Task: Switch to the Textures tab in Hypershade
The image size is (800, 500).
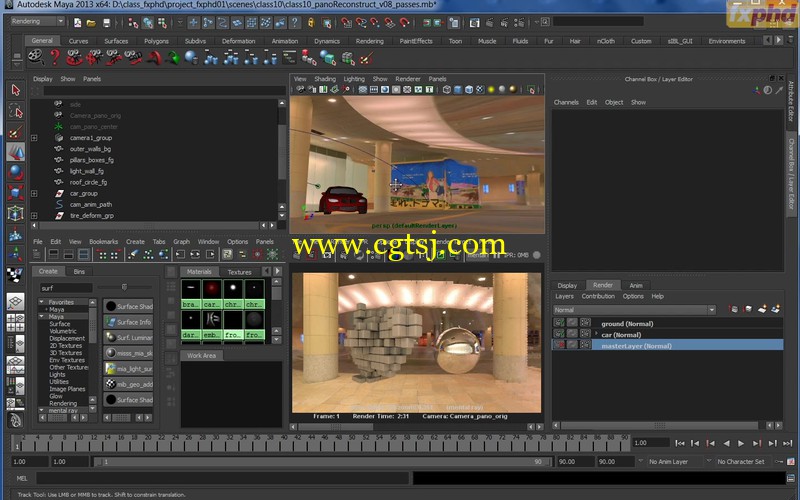Action: (x=239, y=272)
